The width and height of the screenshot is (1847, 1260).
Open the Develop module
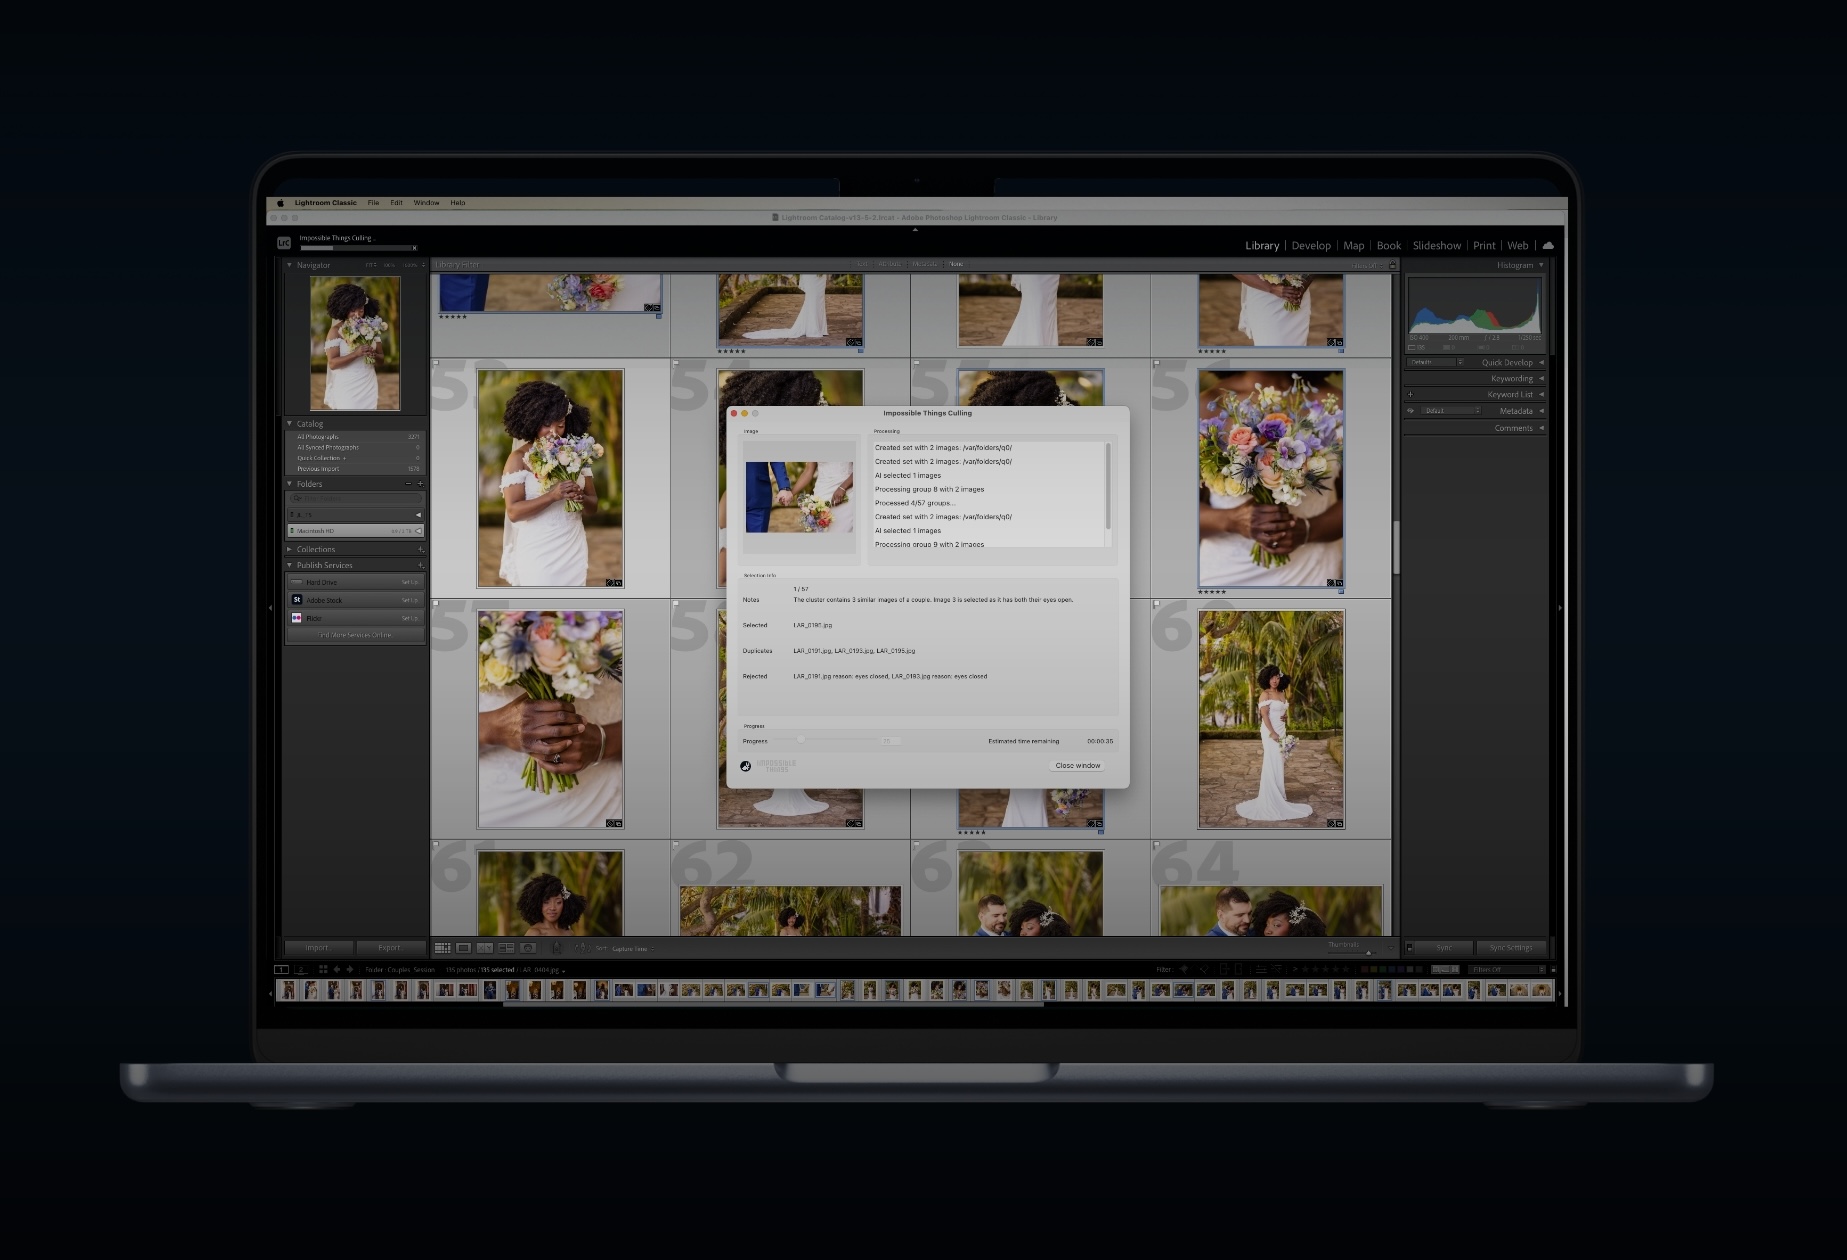click(x=1310, y=246)
